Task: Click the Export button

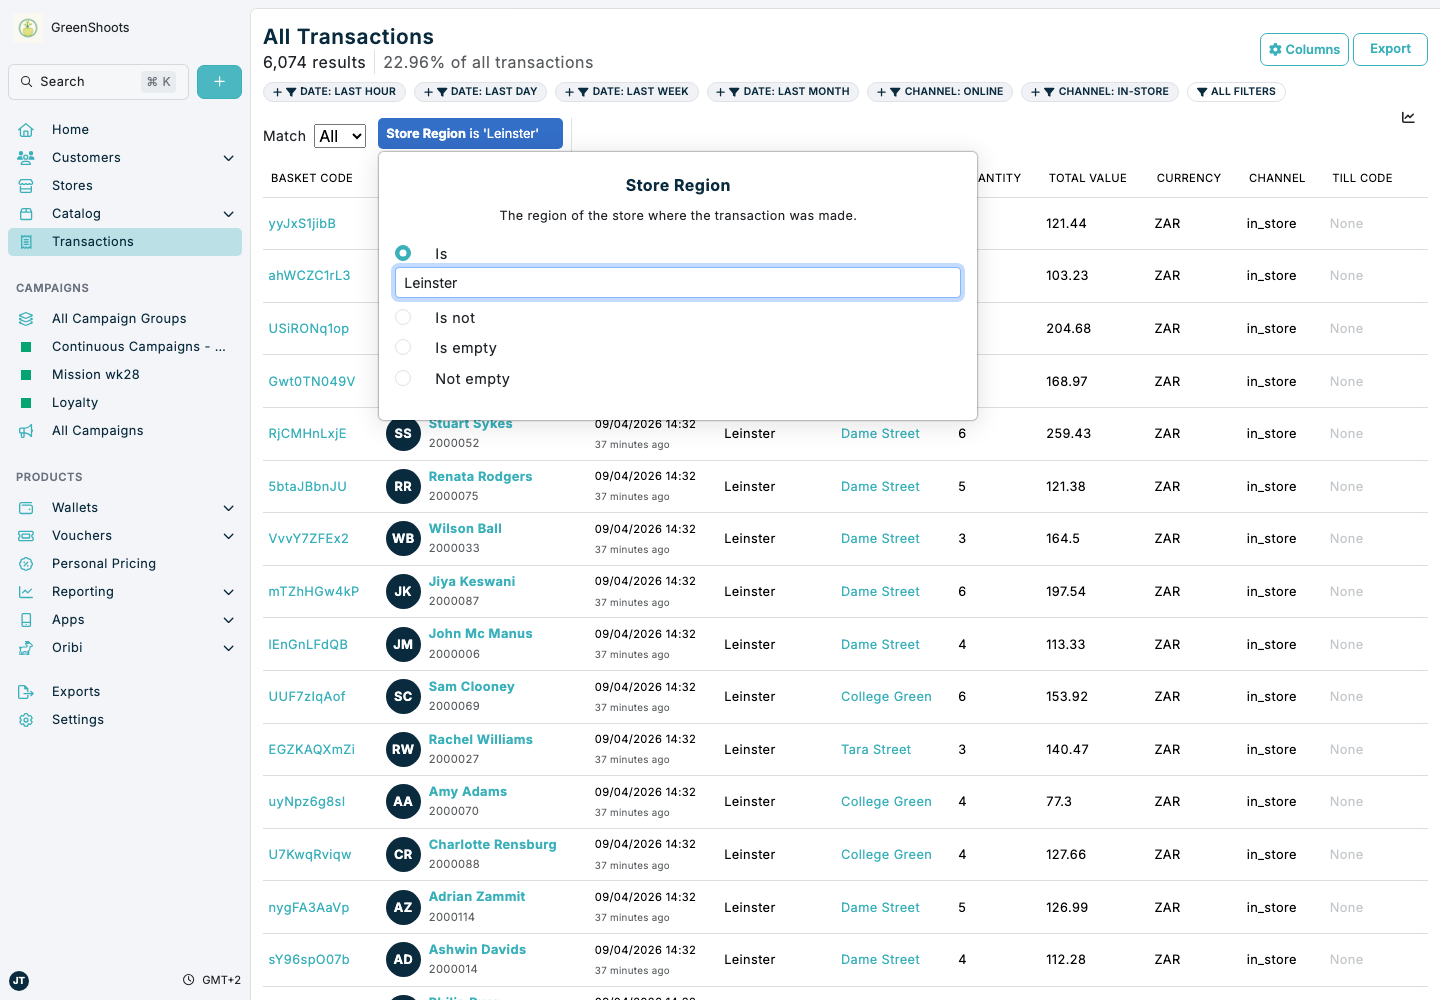Action: (x=1390, y=49)
